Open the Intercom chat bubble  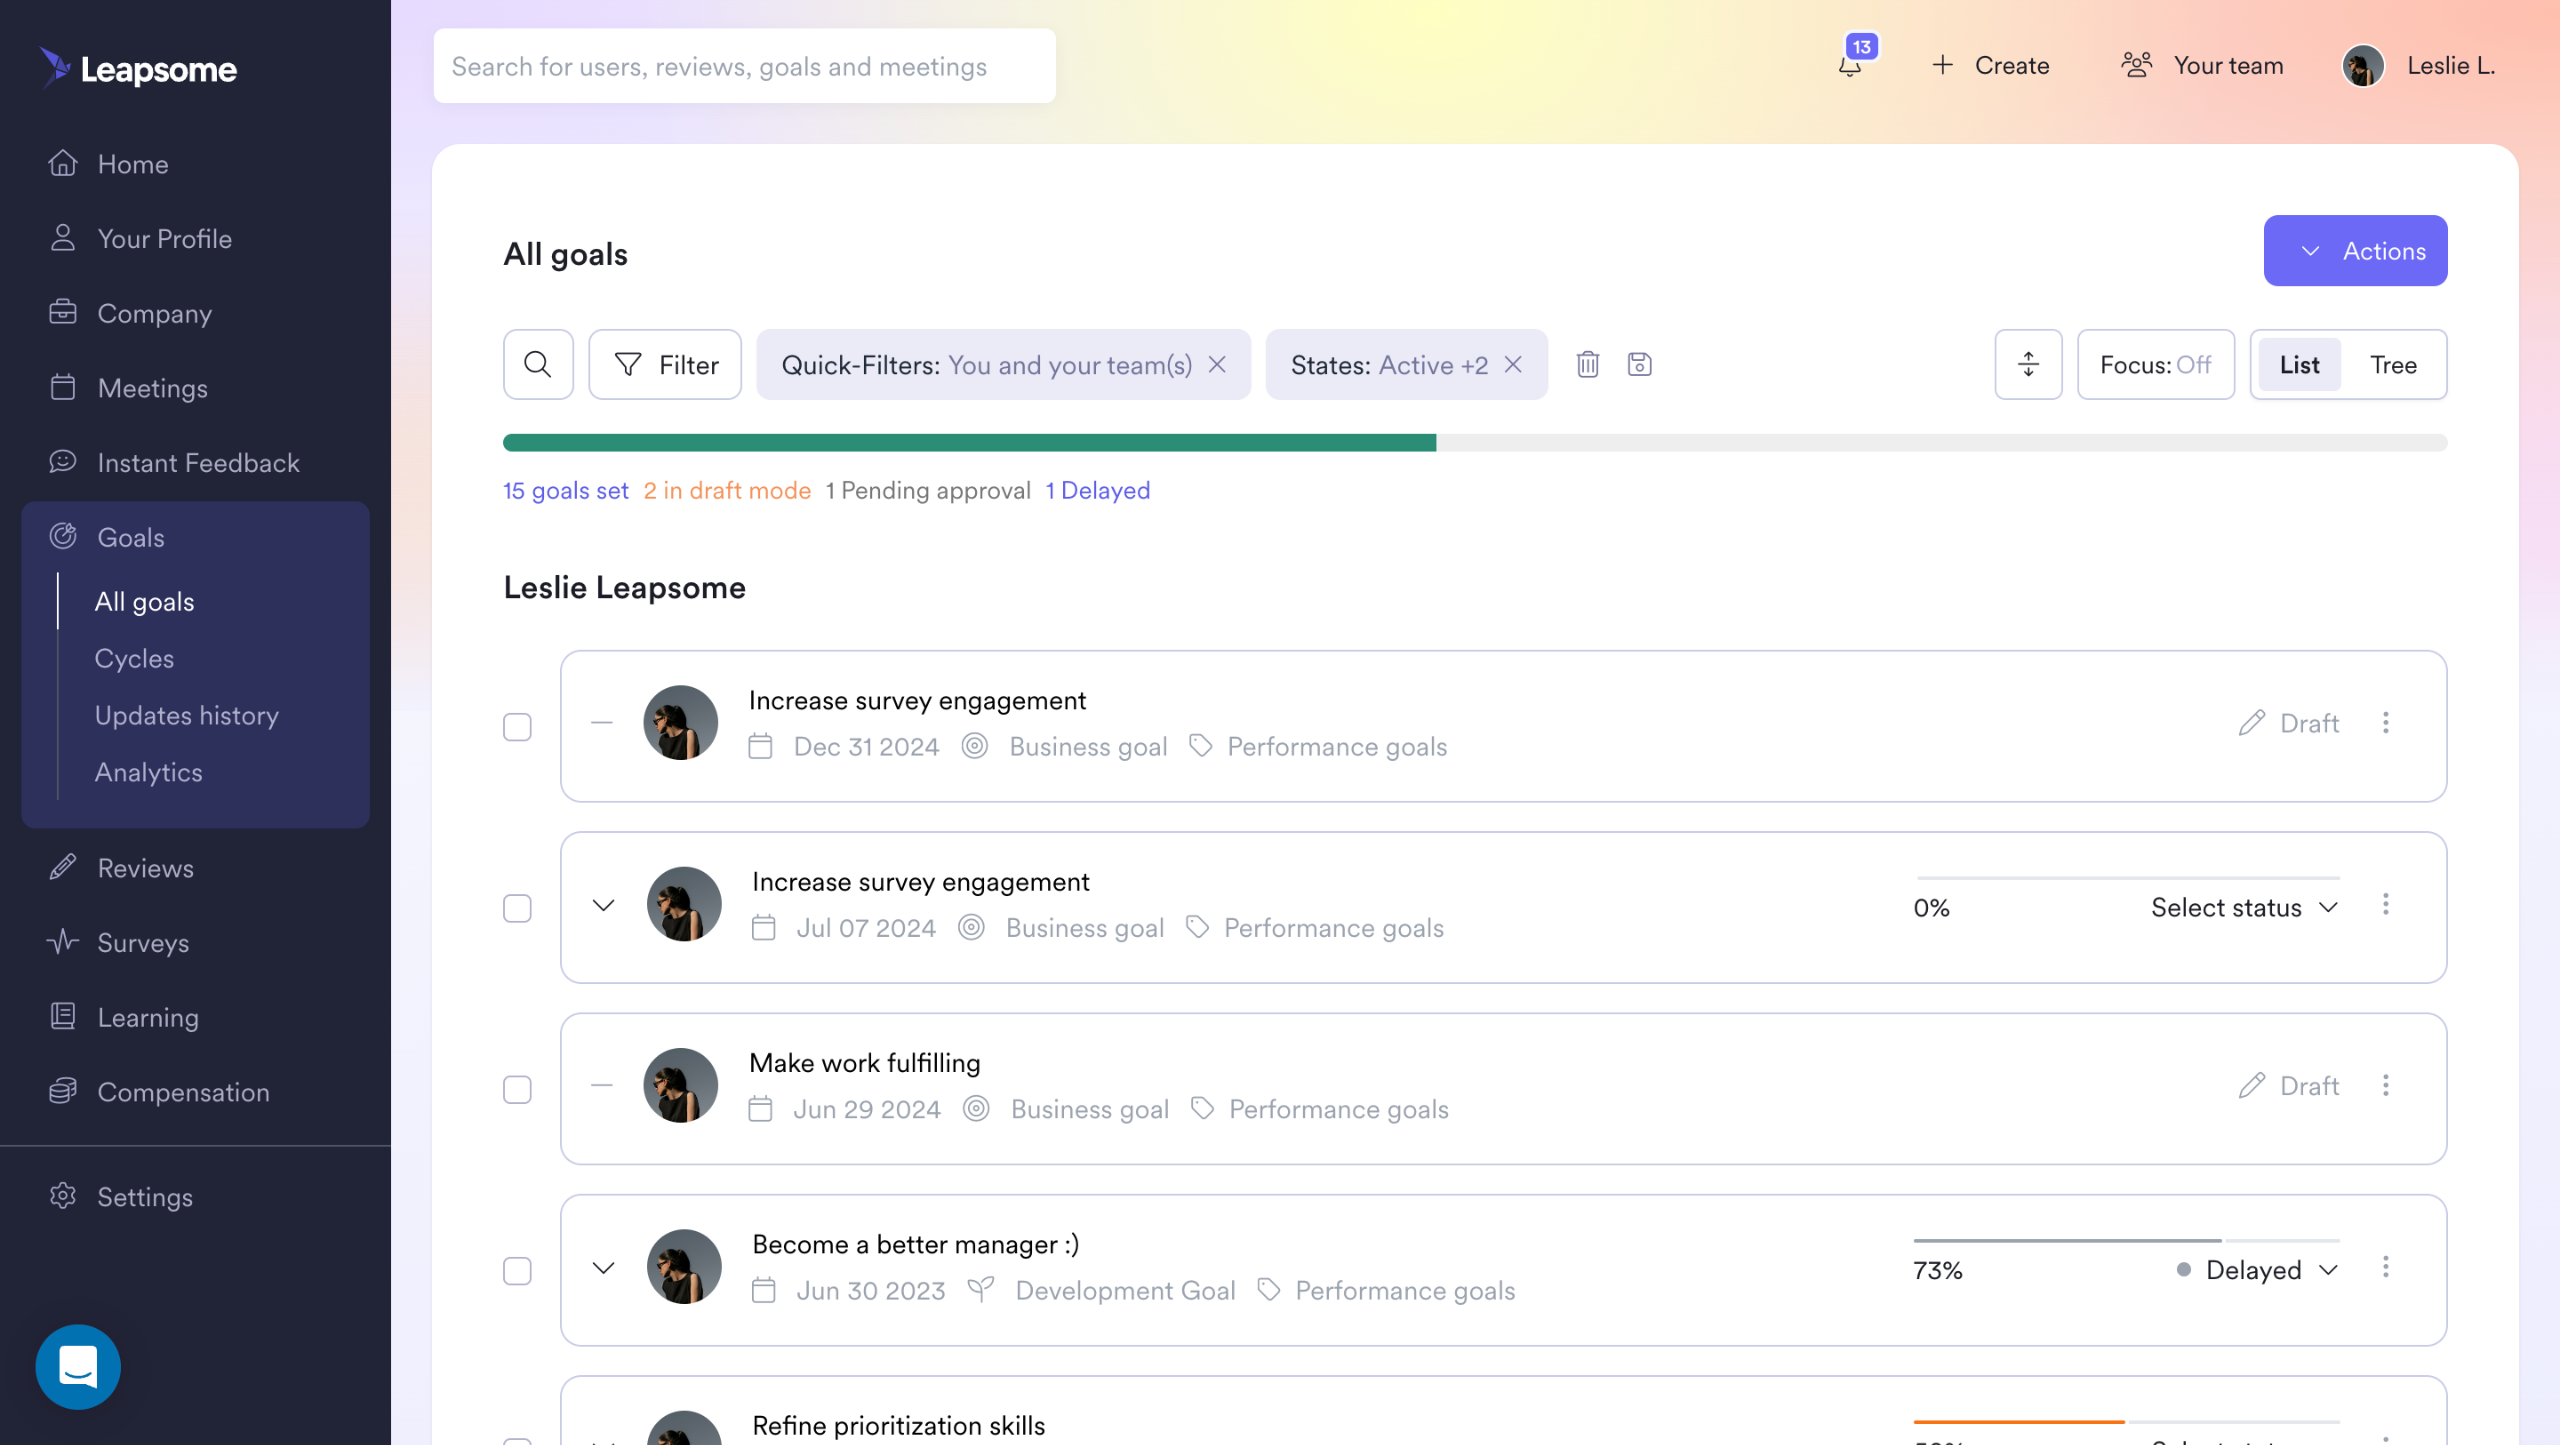click(x=78, y=1367)
